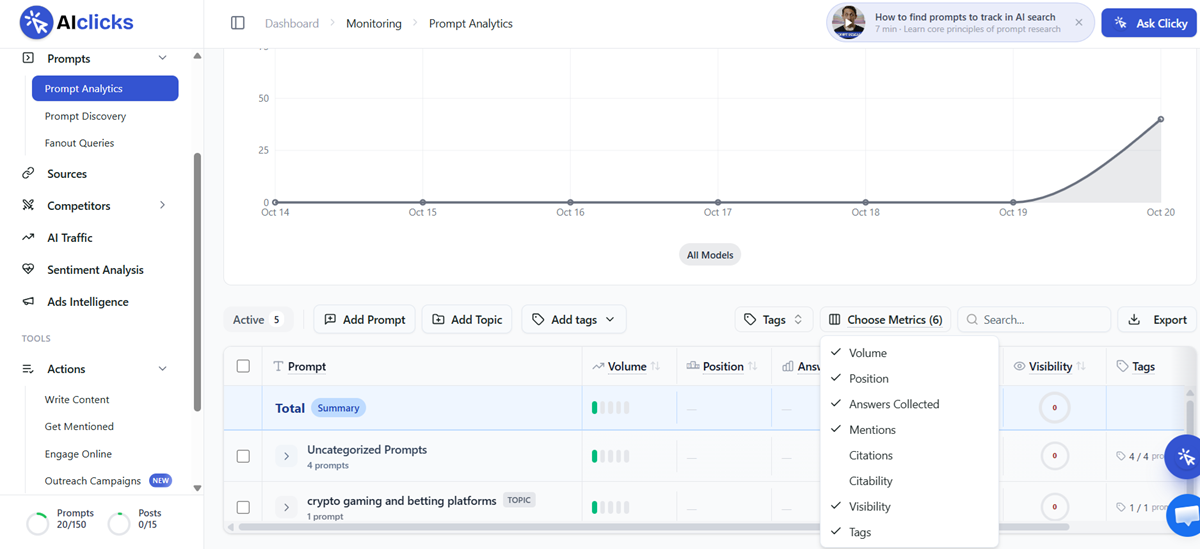This screenshot has width=1200, height=549.
Task: Open Engage Online in sidebar
Action: [78, 454]
